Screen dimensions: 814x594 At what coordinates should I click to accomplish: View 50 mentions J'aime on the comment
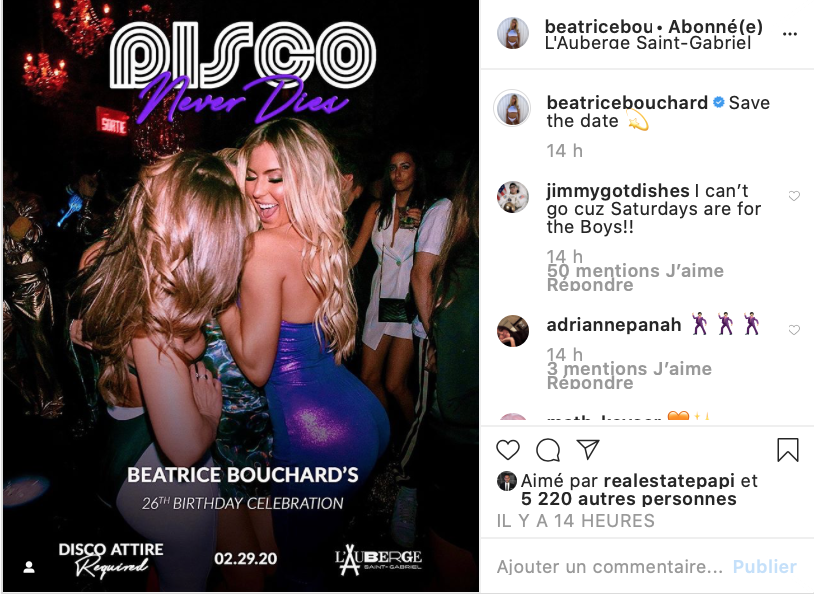[x=635, y=271]
